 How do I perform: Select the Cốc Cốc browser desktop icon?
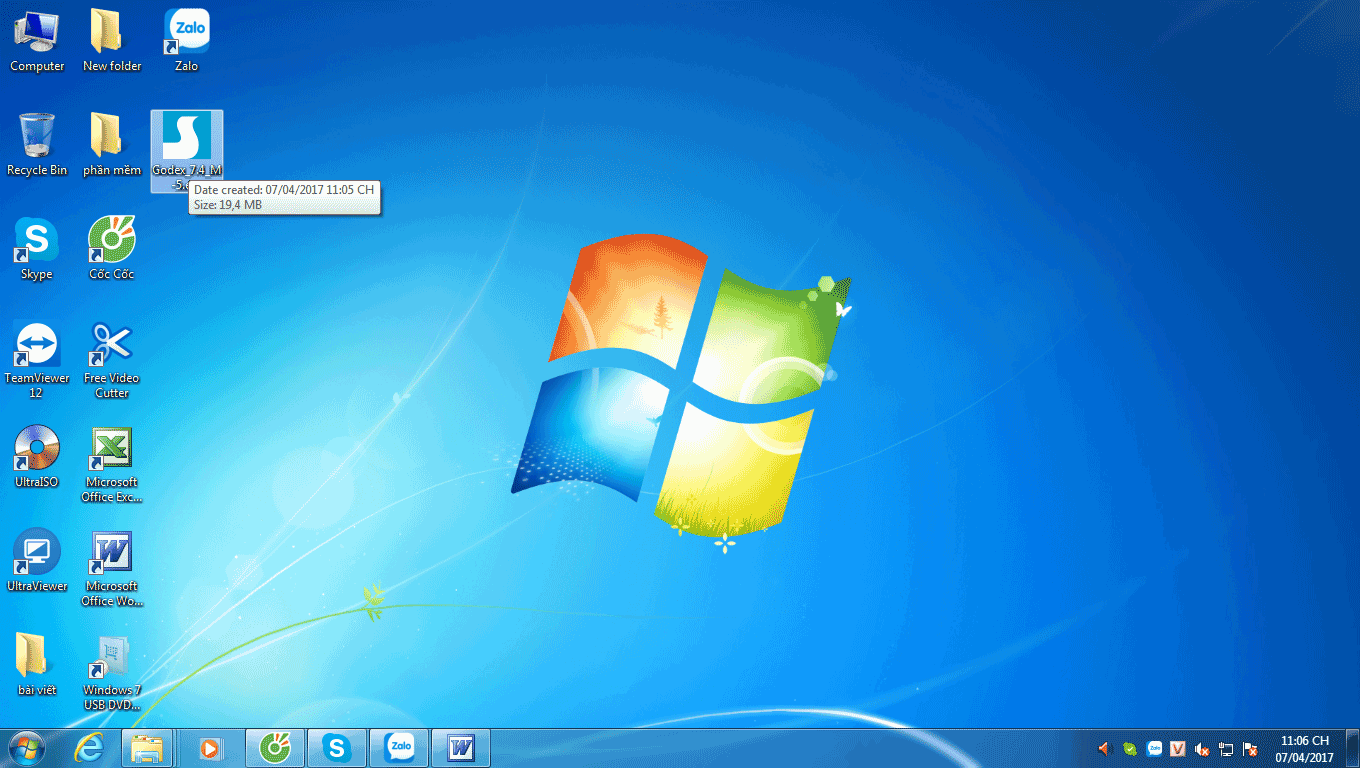coord(112,248)
